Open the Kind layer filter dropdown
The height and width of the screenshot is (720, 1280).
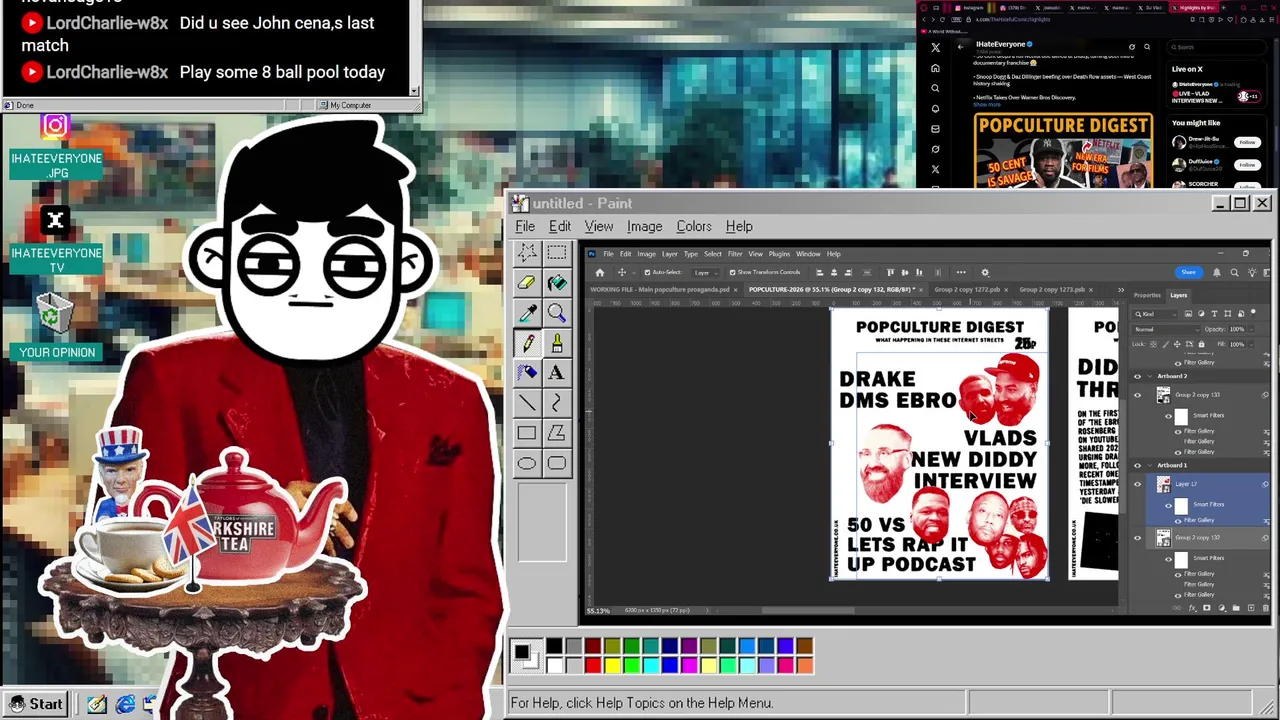click(1153, 314)
